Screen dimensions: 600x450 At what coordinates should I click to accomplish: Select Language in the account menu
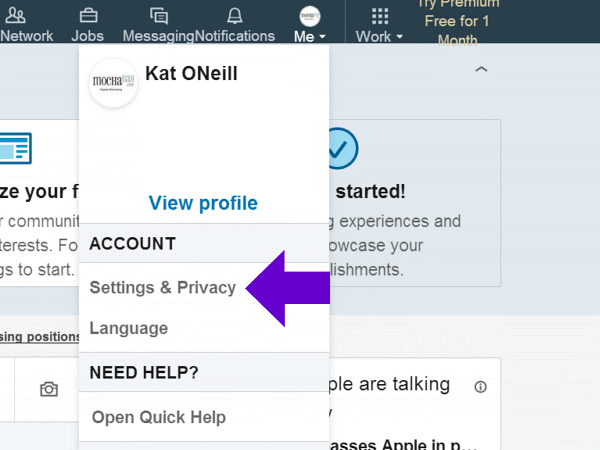(x=129, y=328)
